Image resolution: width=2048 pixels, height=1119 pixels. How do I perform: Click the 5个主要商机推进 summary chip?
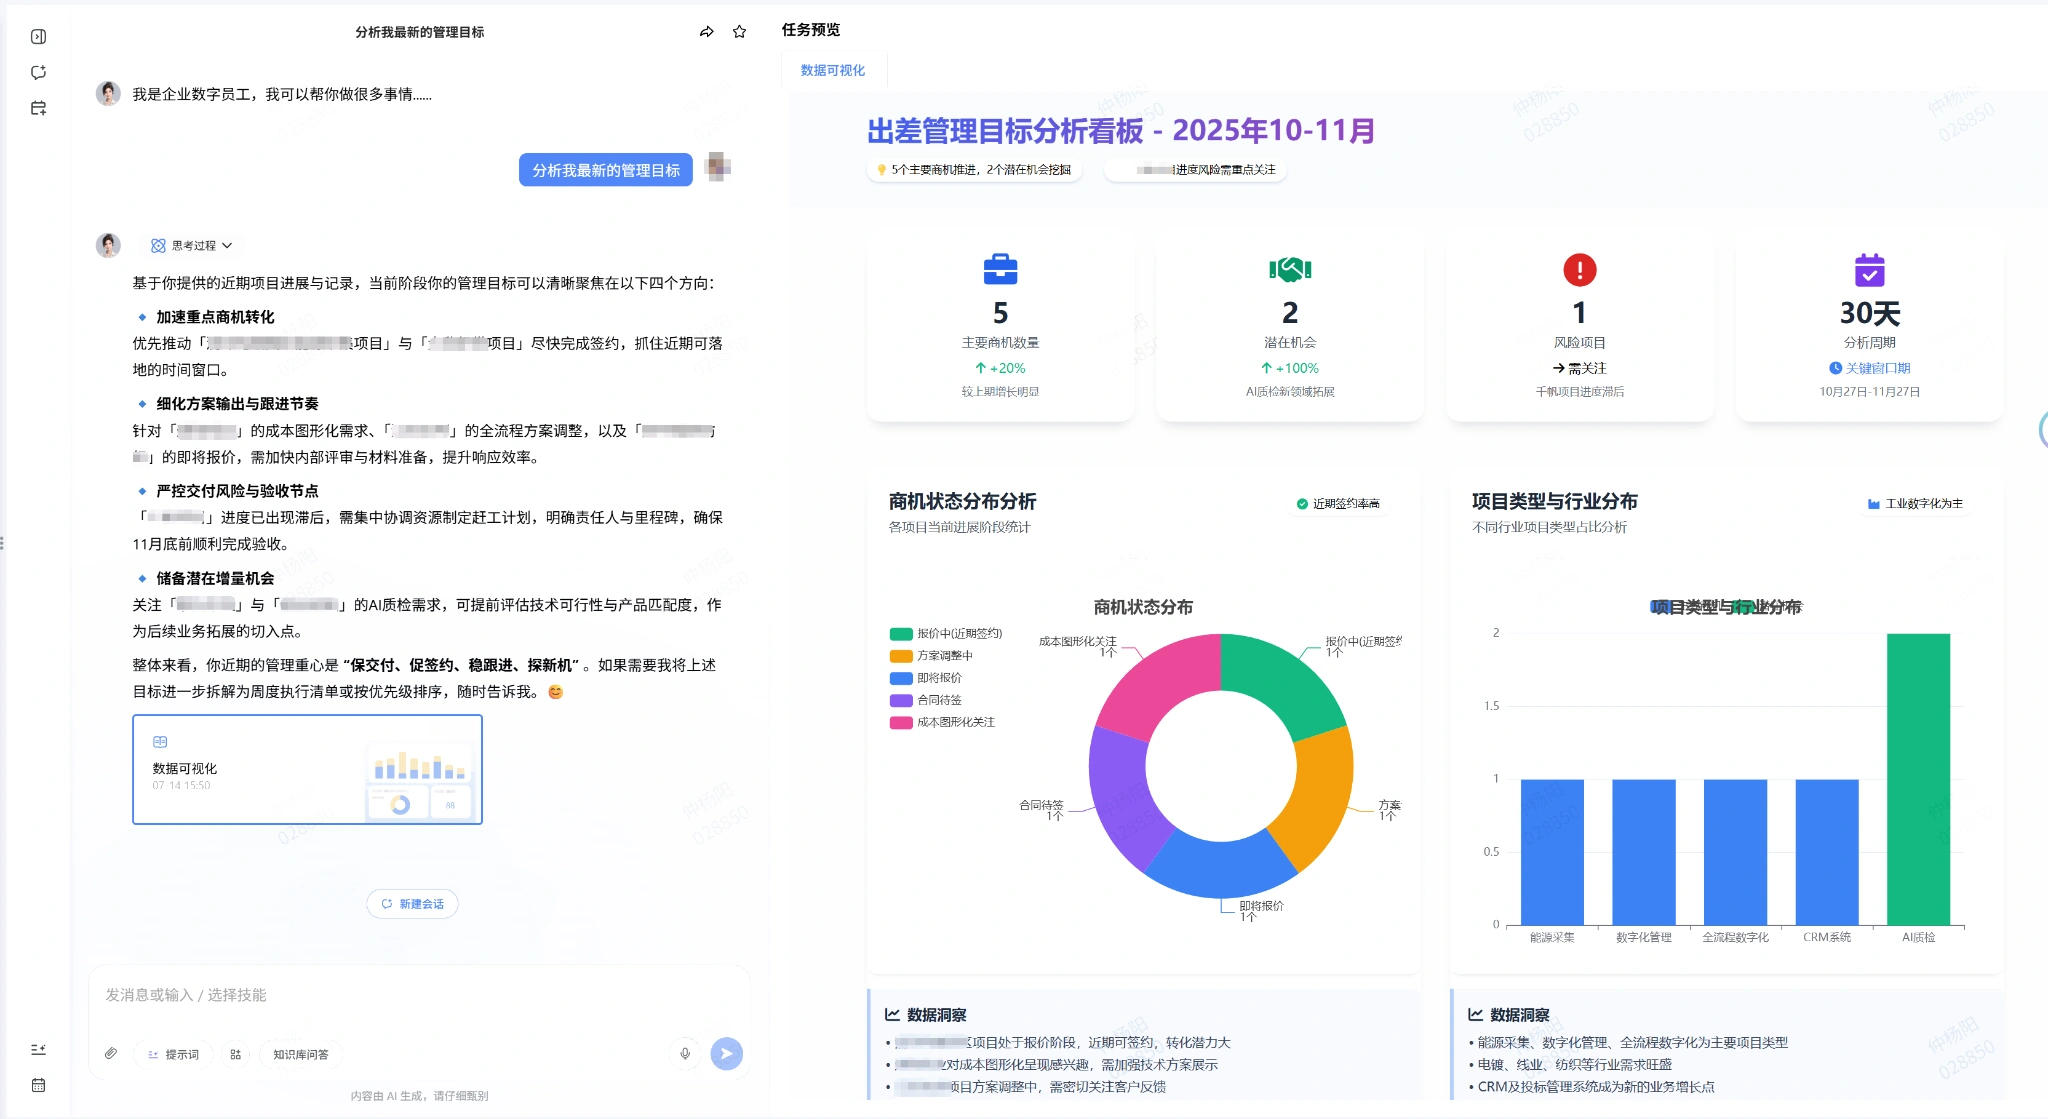coord(974,169)
